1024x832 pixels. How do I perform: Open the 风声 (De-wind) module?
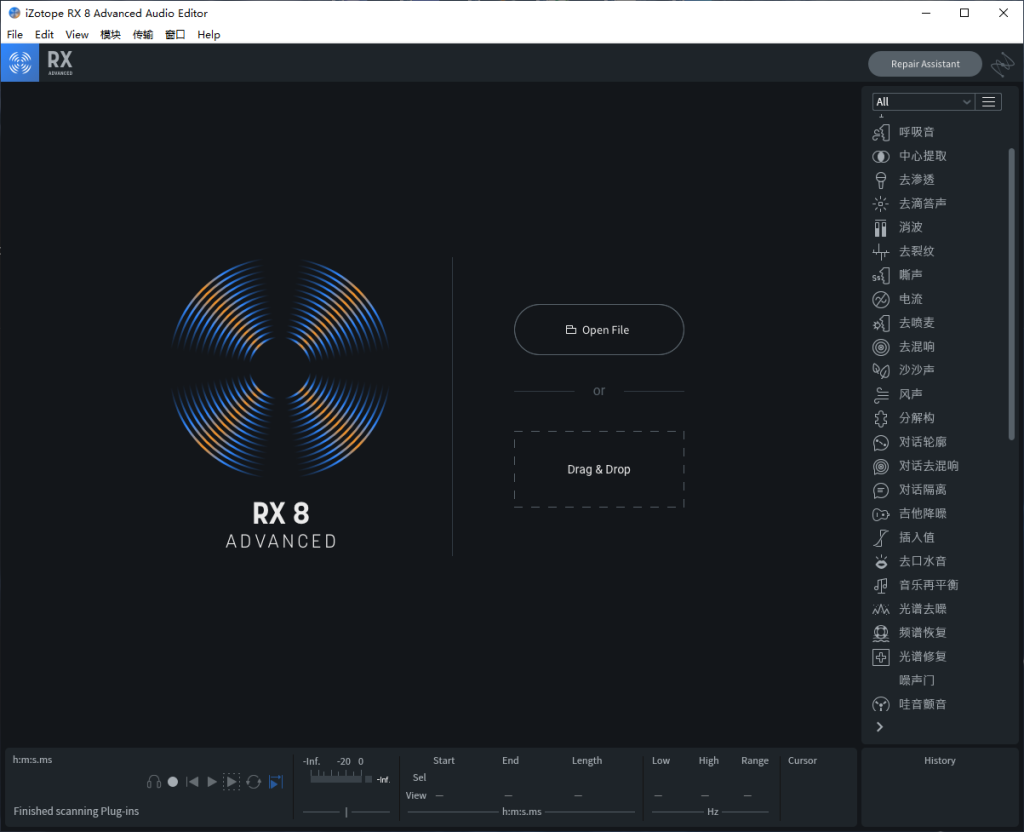click(x=898, y=394)
